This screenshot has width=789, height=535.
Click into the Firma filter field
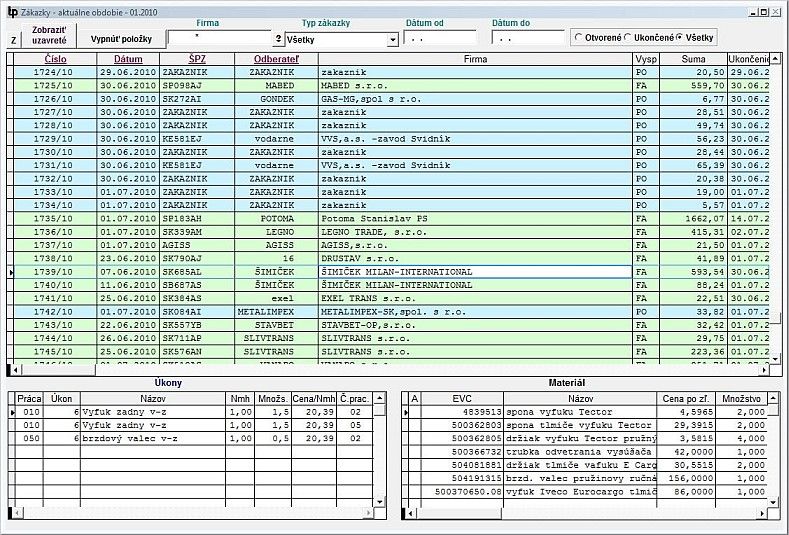(x=220, y=38)
